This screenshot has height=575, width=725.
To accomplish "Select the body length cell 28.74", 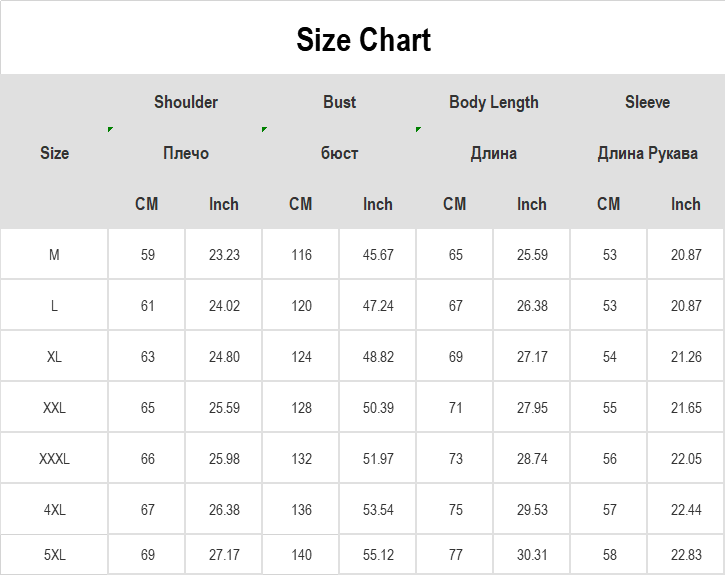I will tap(532, 459).
